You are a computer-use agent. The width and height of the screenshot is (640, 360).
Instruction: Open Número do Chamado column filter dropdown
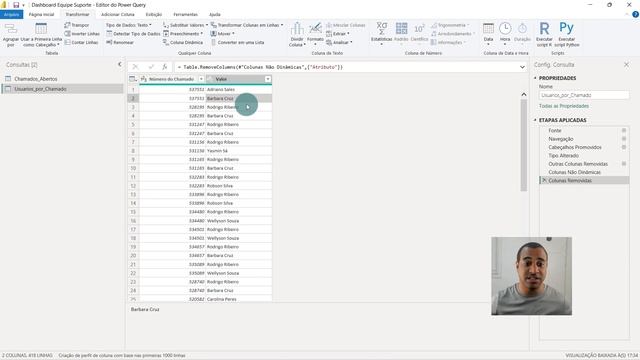201,79
